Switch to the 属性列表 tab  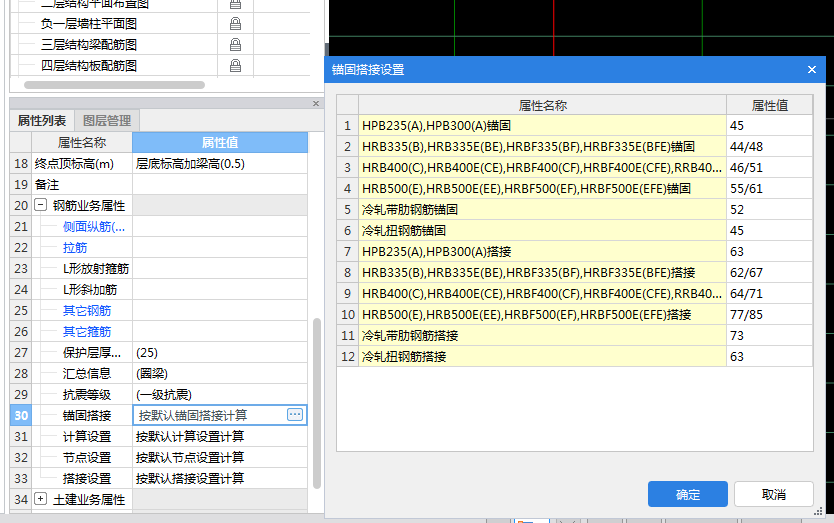pyautogui.click(x=42, y=121)
